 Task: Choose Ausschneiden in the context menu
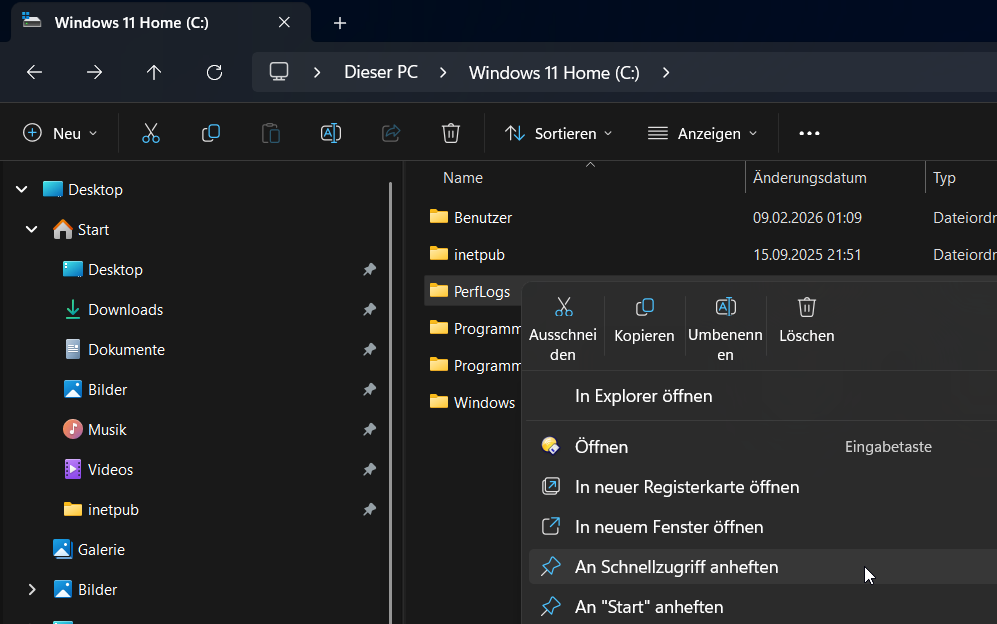click(x=563, y=329)
